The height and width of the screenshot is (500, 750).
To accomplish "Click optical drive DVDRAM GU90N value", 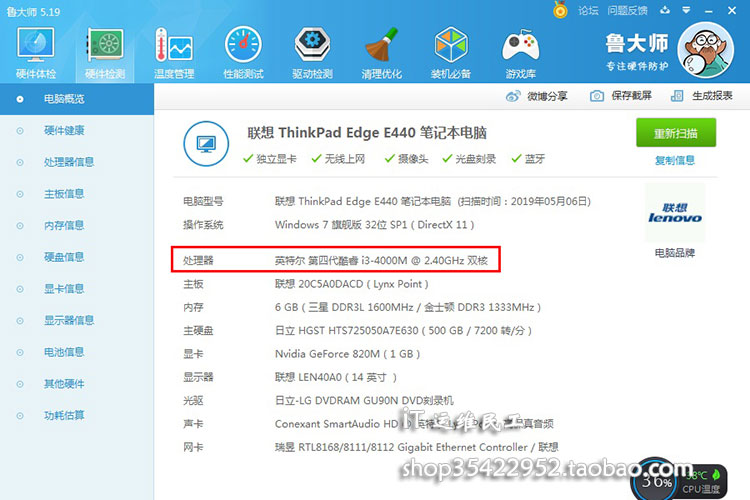I will coord(364,400).
